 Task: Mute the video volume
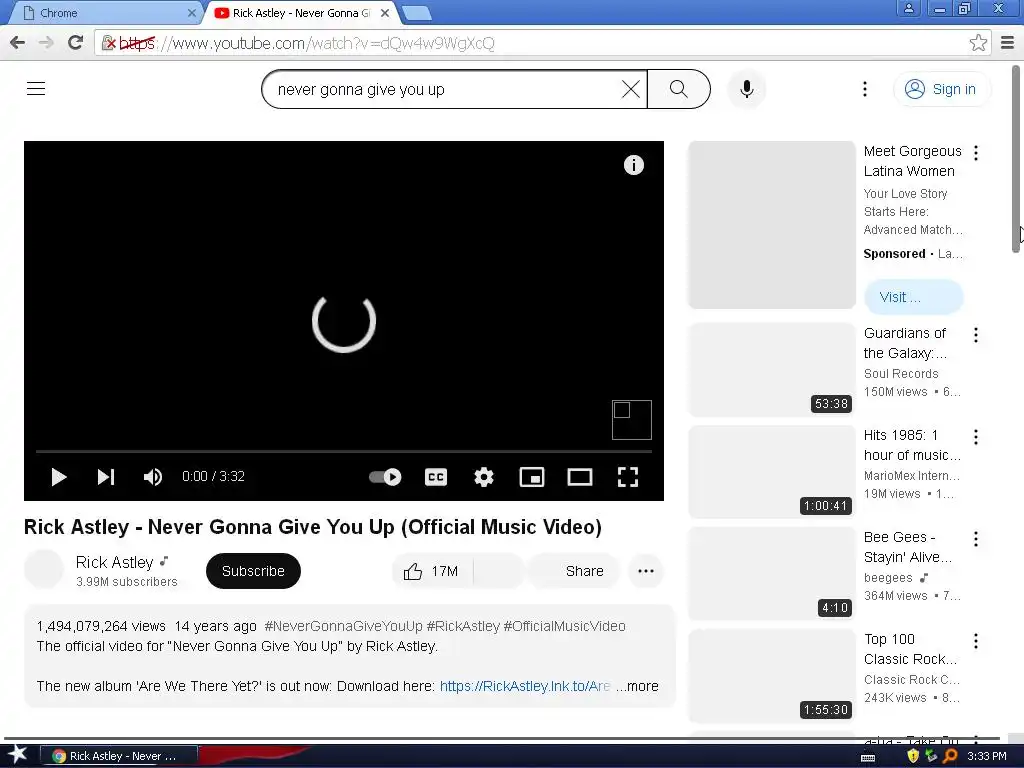tap(153, 477)
